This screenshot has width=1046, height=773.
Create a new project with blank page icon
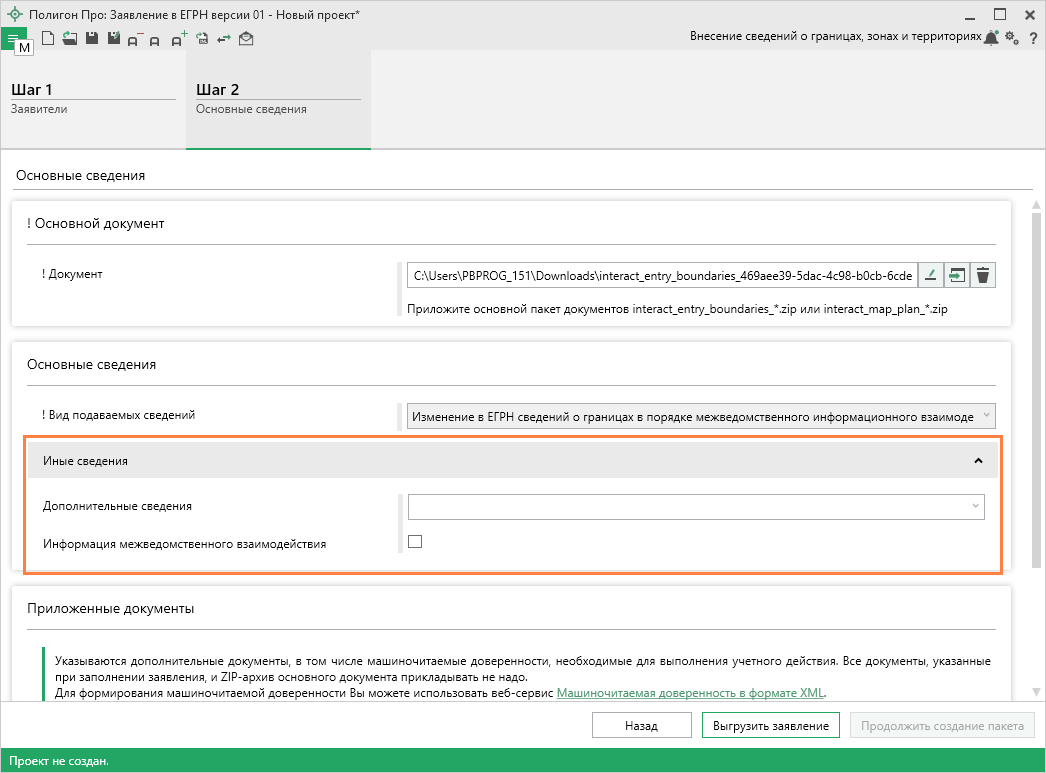coord(47,39)
